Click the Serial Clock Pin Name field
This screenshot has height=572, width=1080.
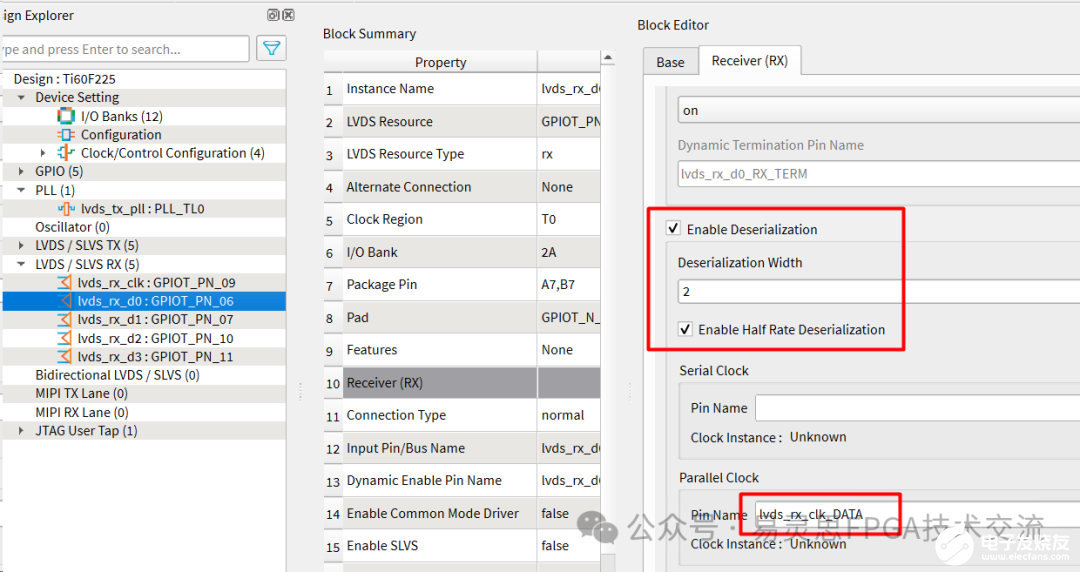coord(915,408)
